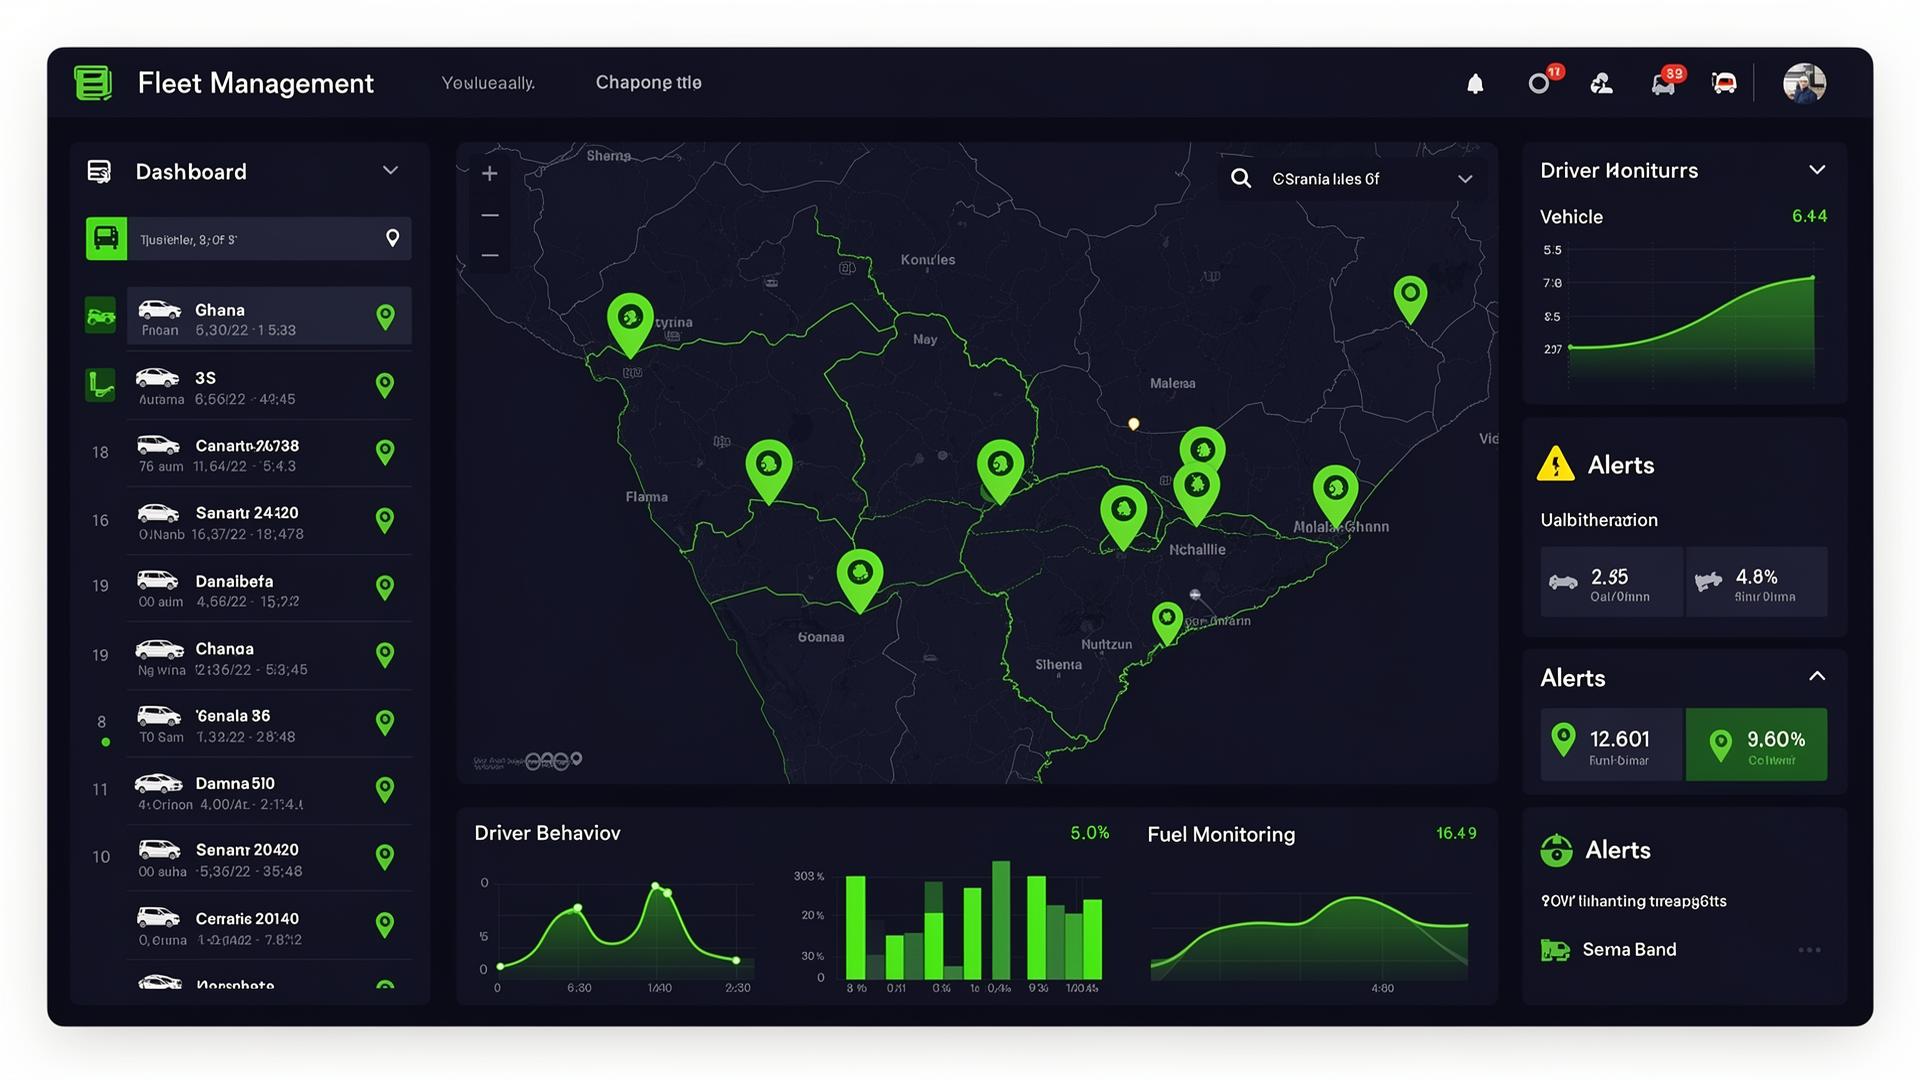Image resolution: width=1920 pixels, height=1080 pixels.
Task: Open the Chaponę ttle tab in header
Action: point(649,83)
